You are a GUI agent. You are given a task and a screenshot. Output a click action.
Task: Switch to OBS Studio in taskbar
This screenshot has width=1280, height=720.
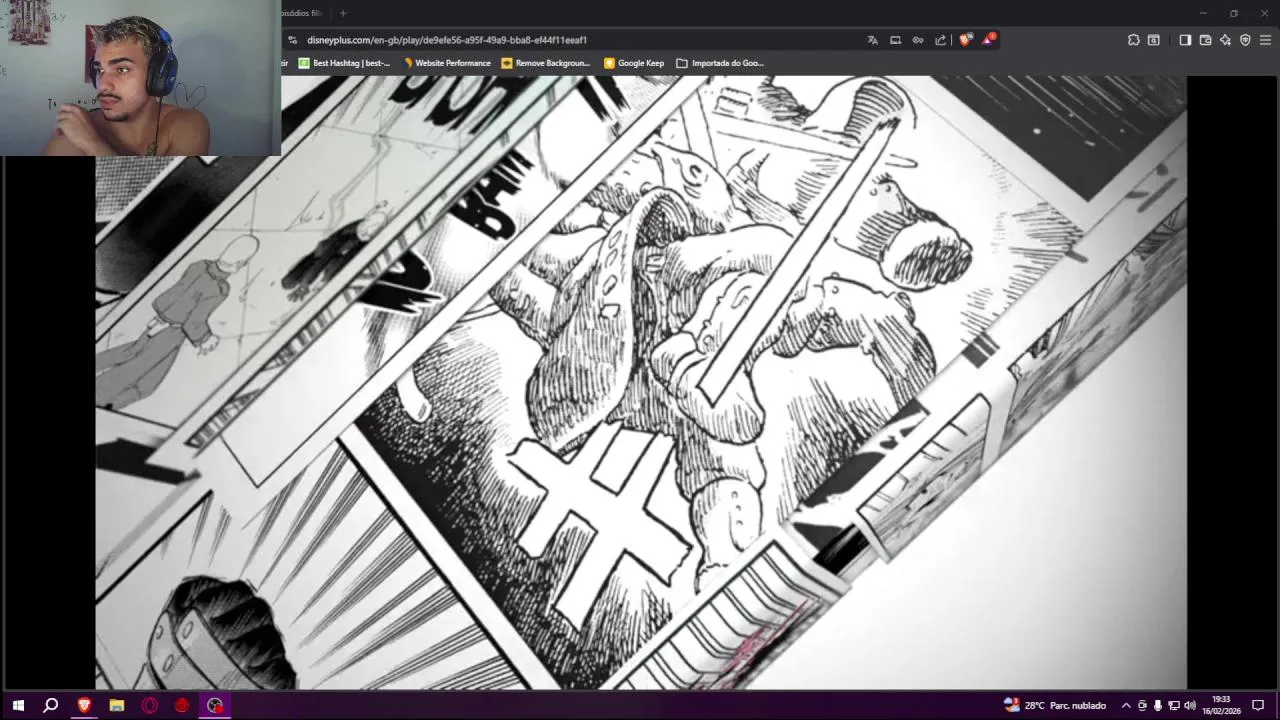(x=215, y=705)
